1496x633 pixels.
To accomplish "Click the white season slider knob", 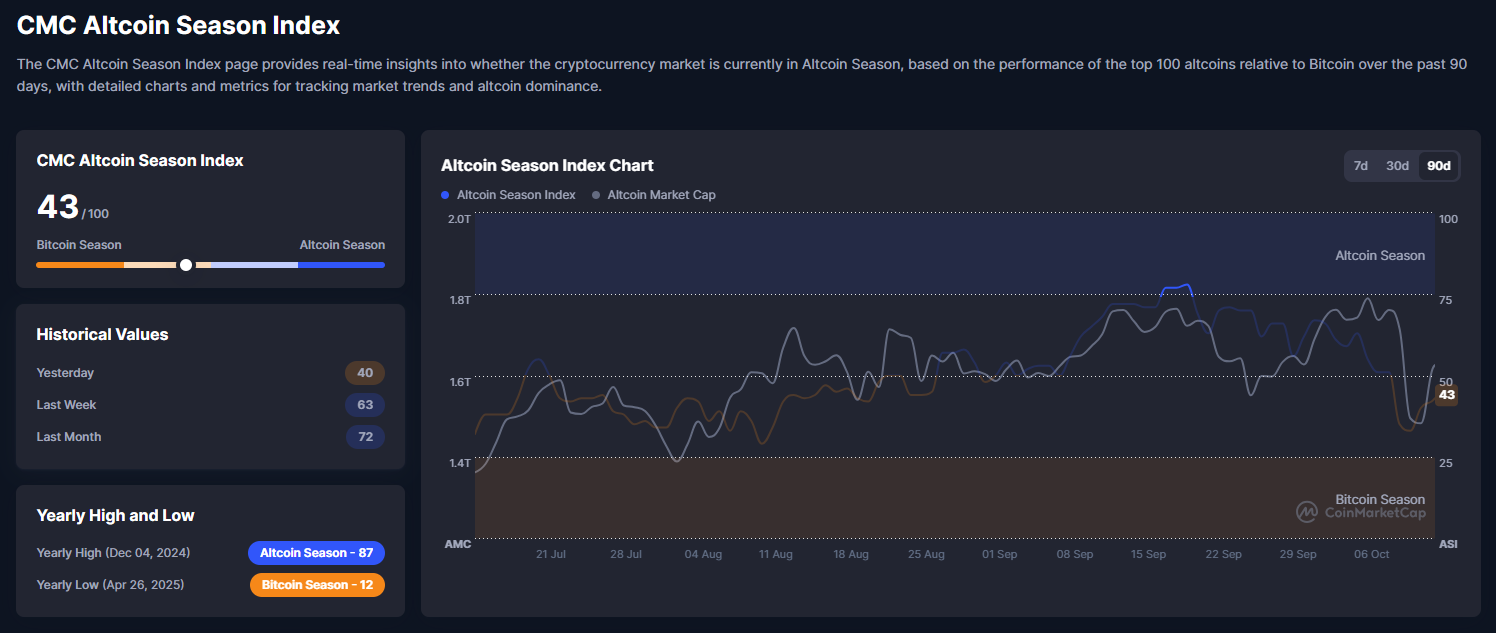I will 185,265.
